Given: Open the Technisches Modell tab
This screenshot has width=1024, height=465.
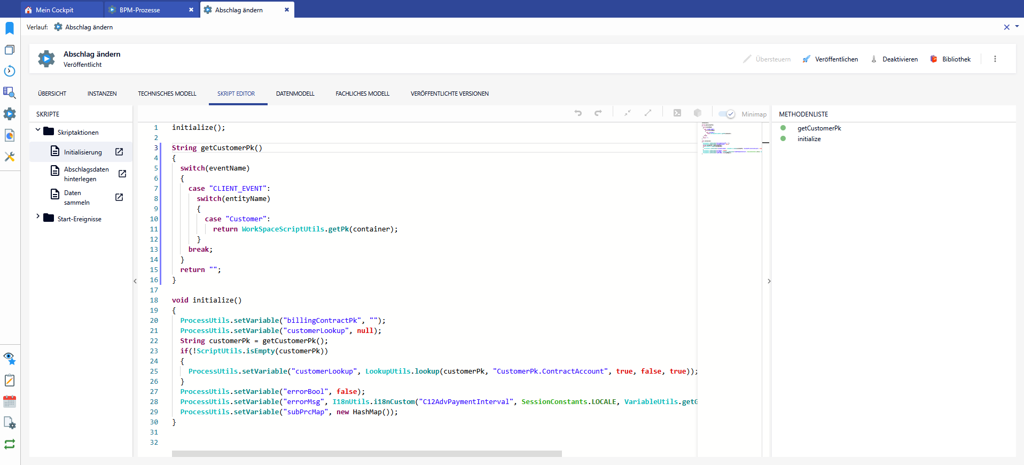Looking at the screenshot, I should point(167,94).
